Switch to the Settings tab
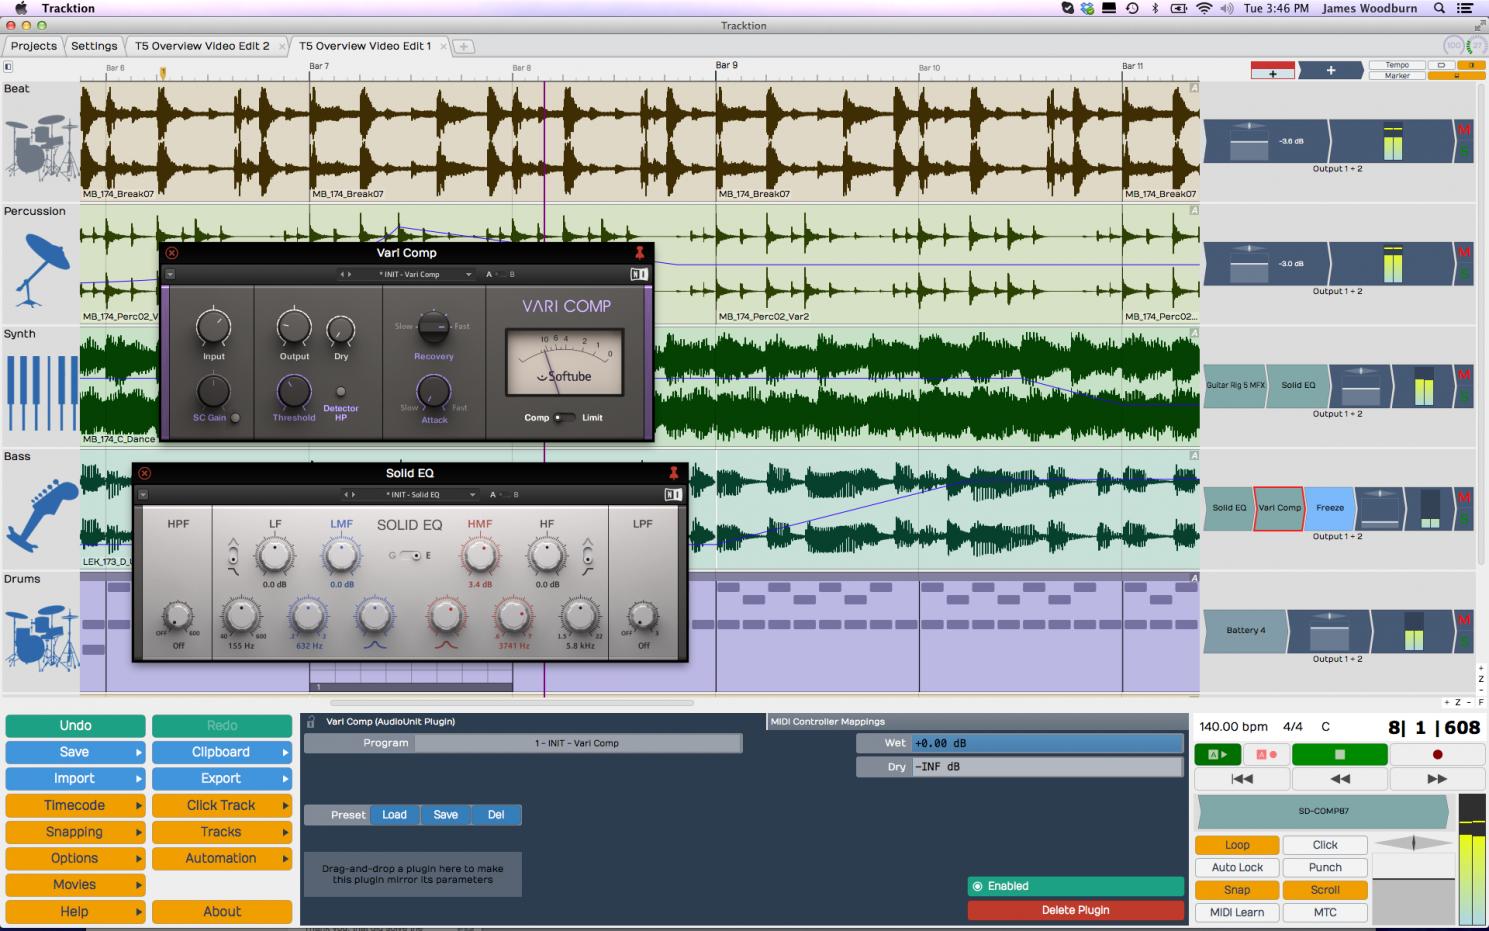 click(x=94, y=46)
